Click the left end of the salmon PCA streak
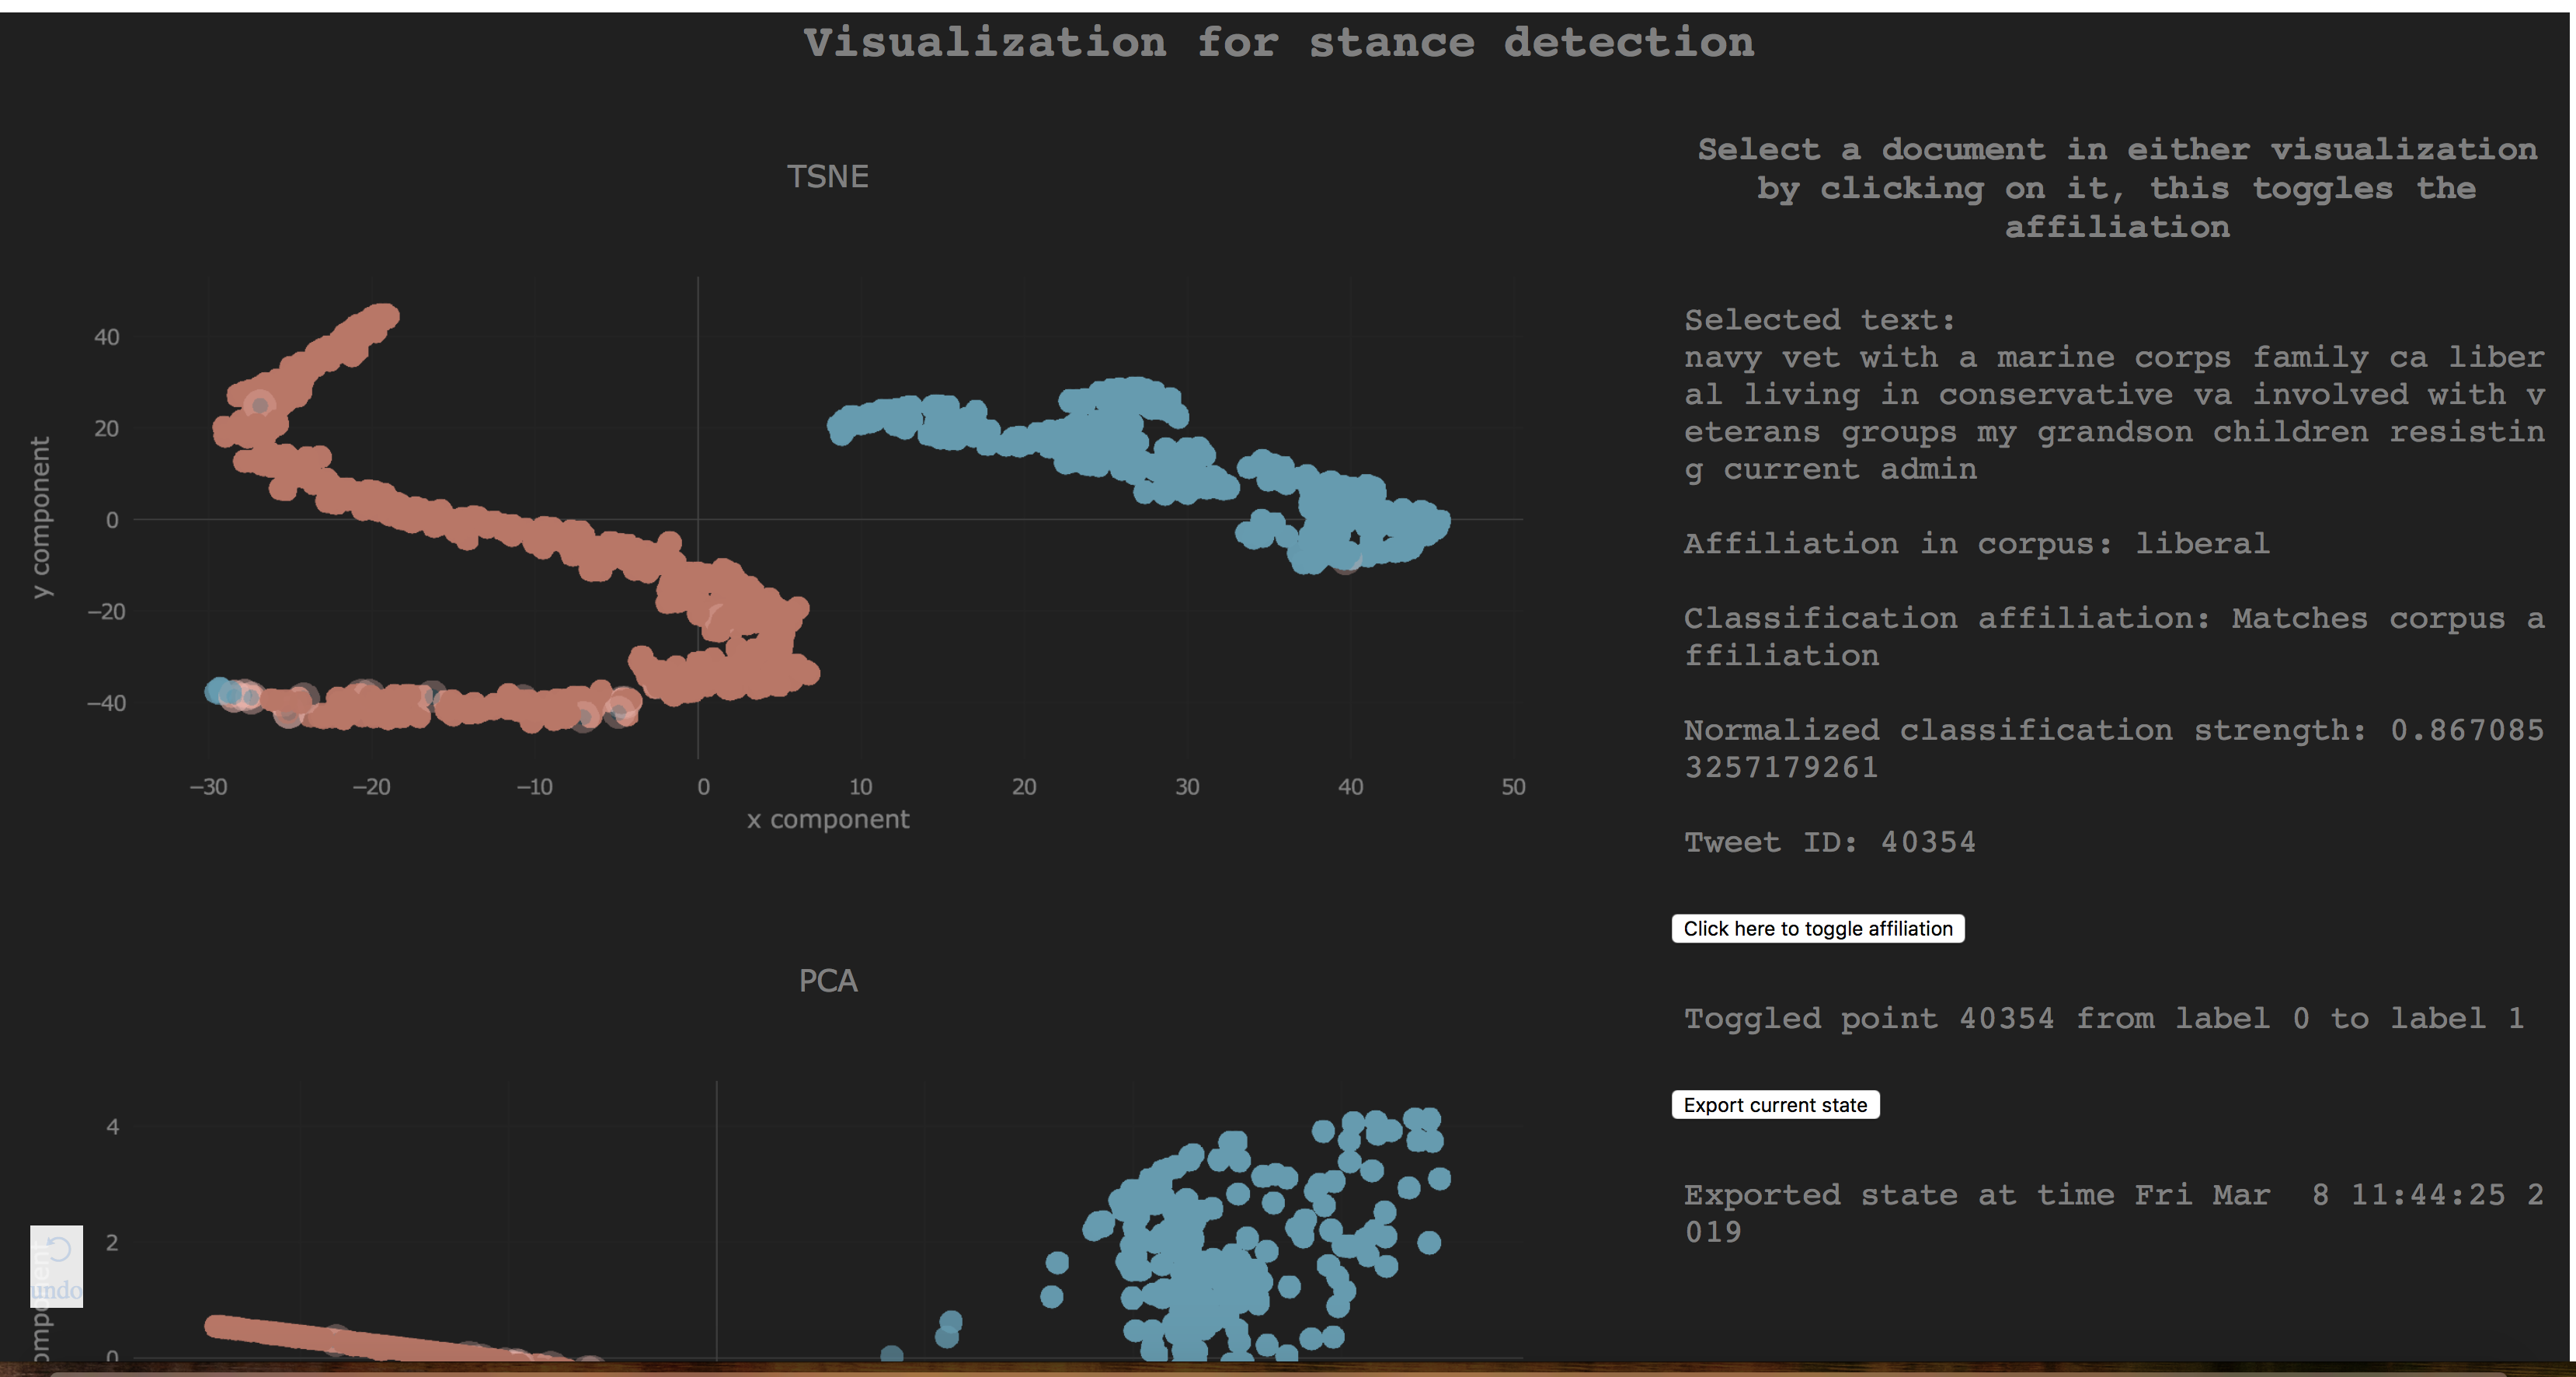This screenshot has height=1377, width=2576. 215,1326
